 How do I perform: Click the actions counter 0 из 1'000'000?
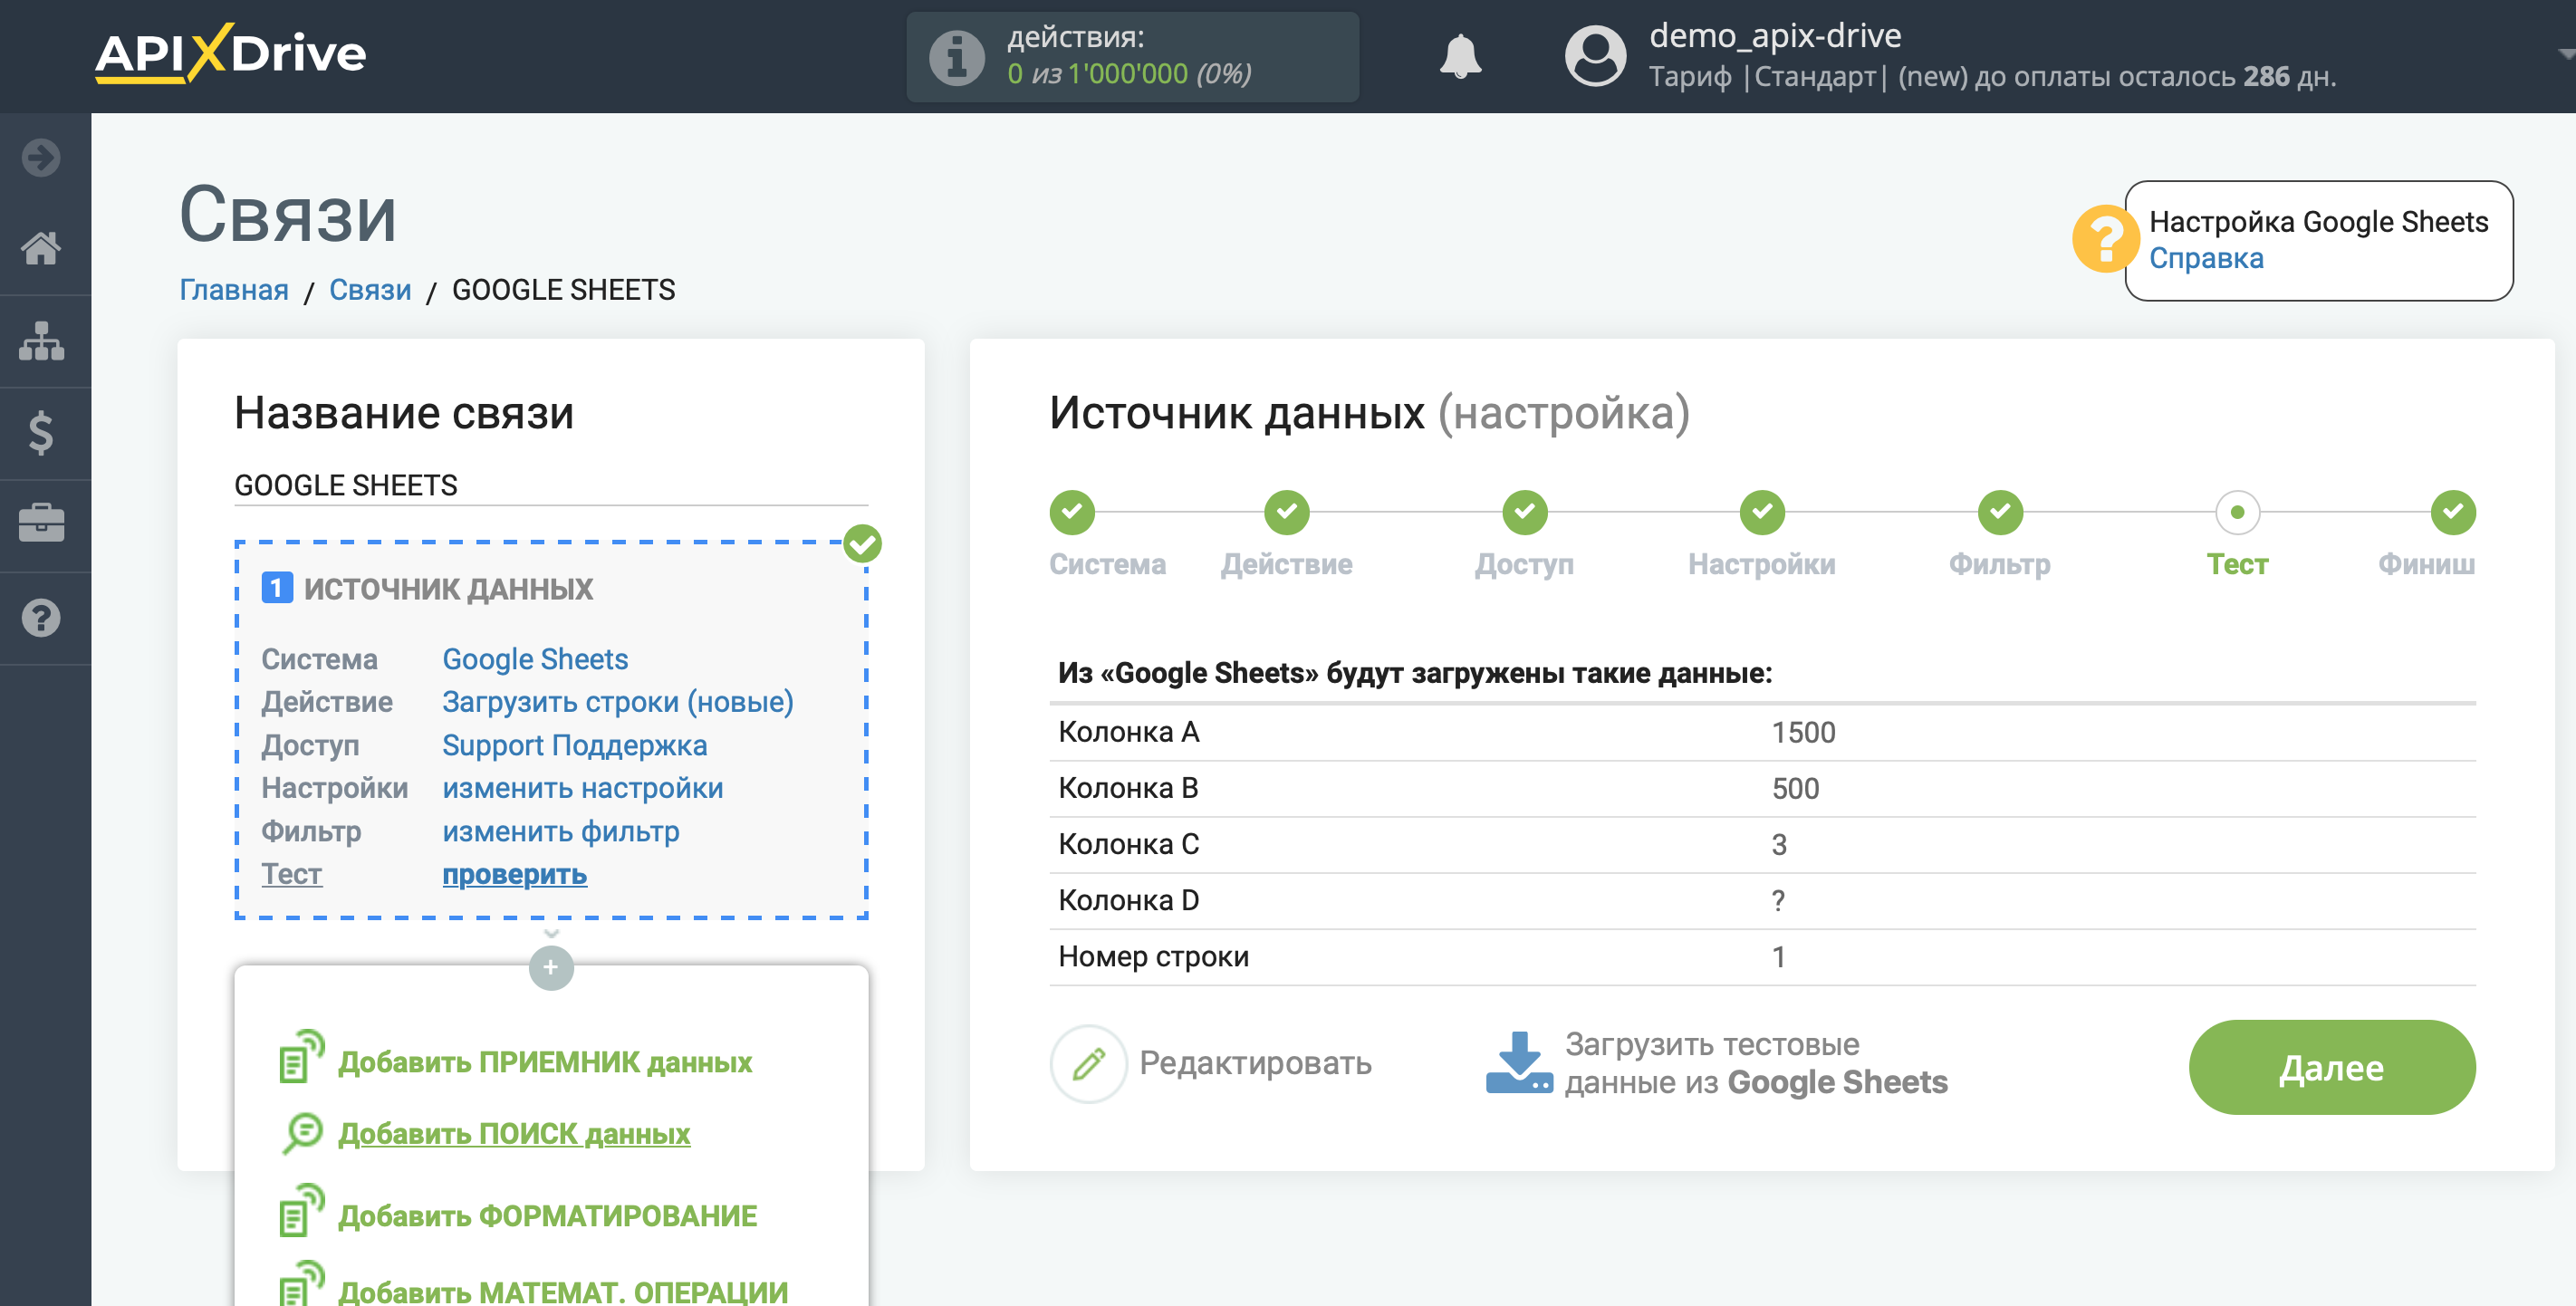pyautogui.click(x=1097, y=74)
